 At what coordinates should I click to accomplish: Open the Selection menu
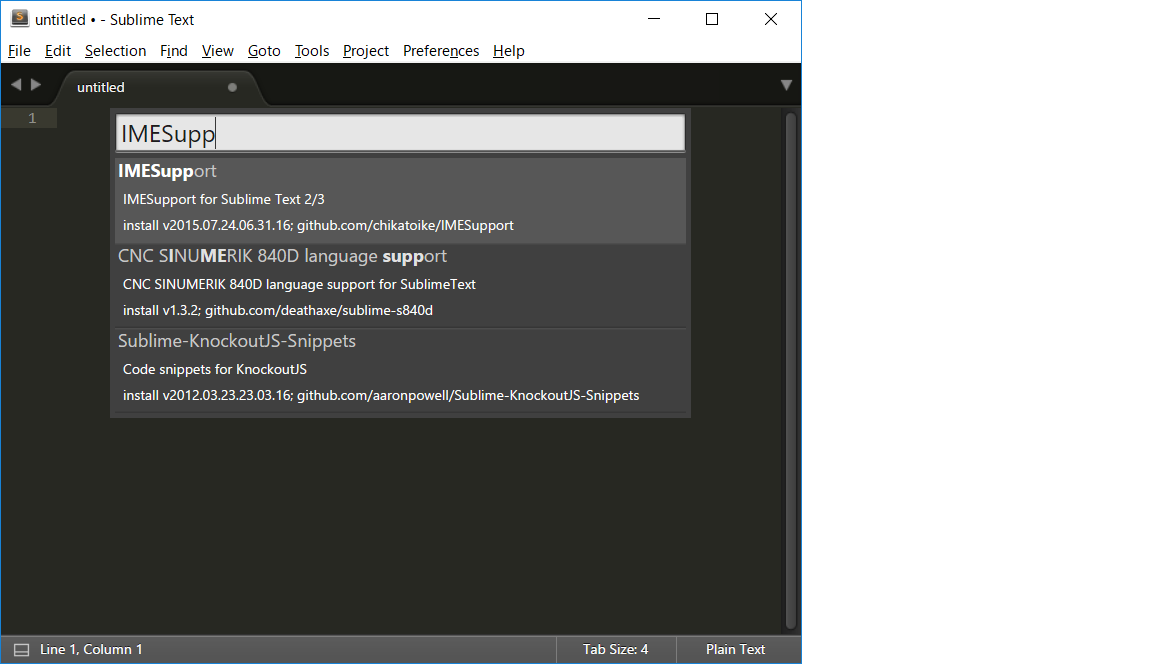(115, 51)
